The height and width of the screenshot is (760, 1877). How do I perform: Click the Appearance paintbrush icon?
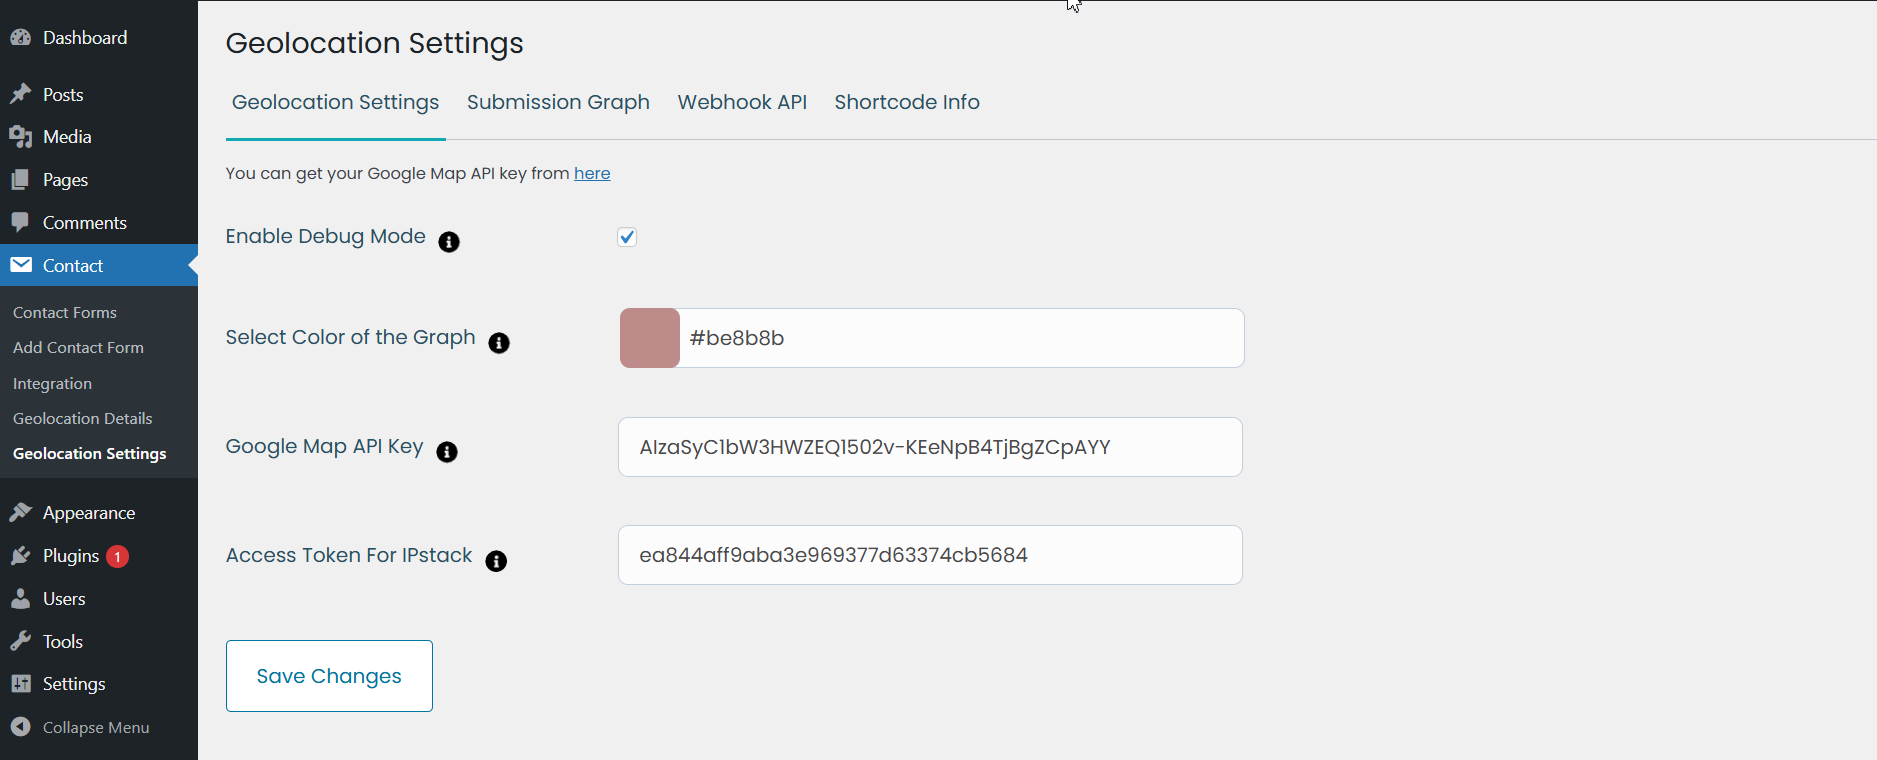point(20,513)
